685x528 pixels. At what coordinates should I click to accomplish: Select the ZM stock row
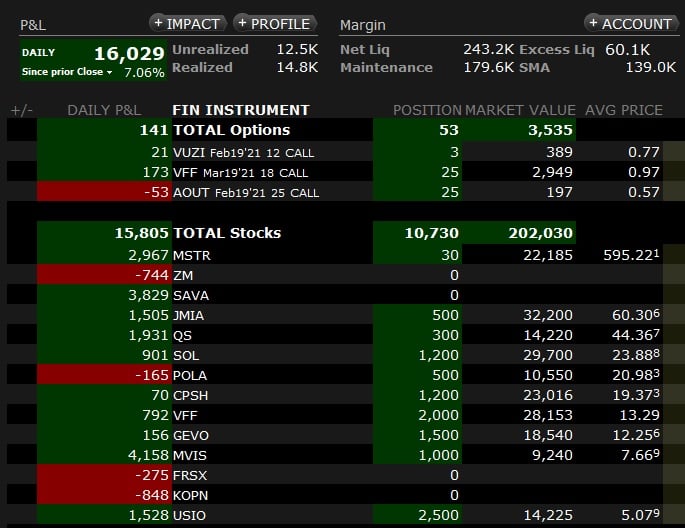pyautogui.click(x=346, y=275)
